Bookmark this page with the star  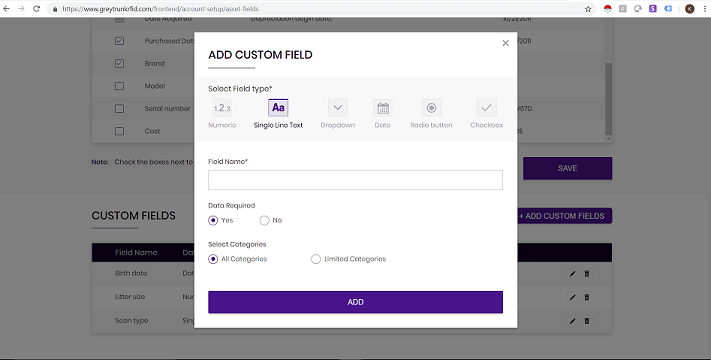[x=588, y=9]
